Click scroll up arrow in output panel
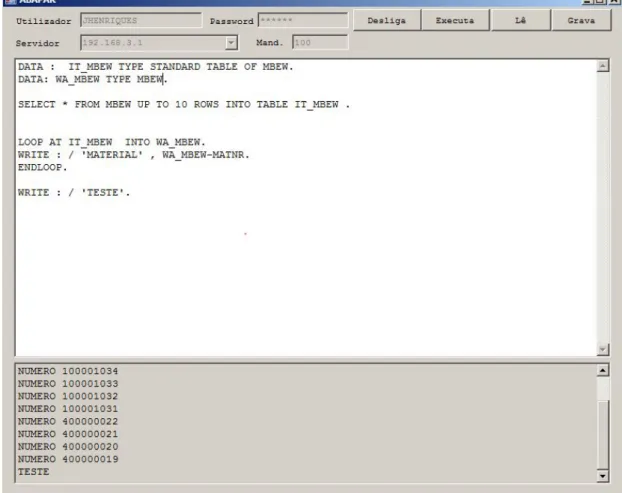Image resolution: width=622 pixels, height=493 pixels. pos(603,370)
